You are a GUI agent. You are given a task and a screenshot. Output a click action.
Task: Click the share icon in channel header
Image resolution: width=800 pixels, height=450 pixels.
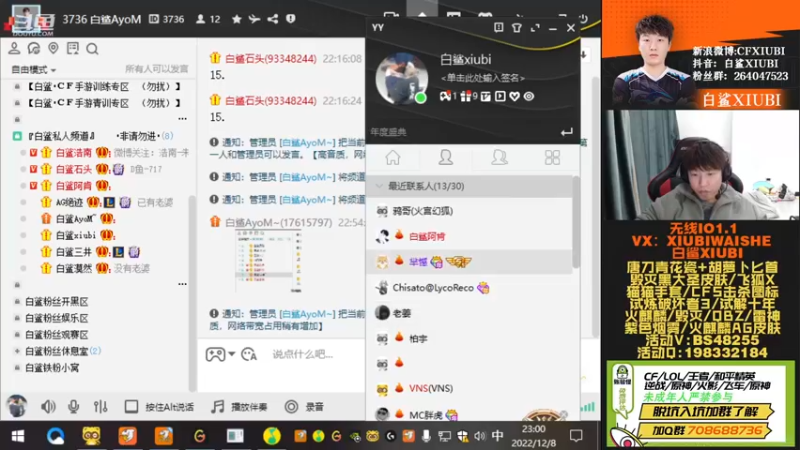[273, 19]
